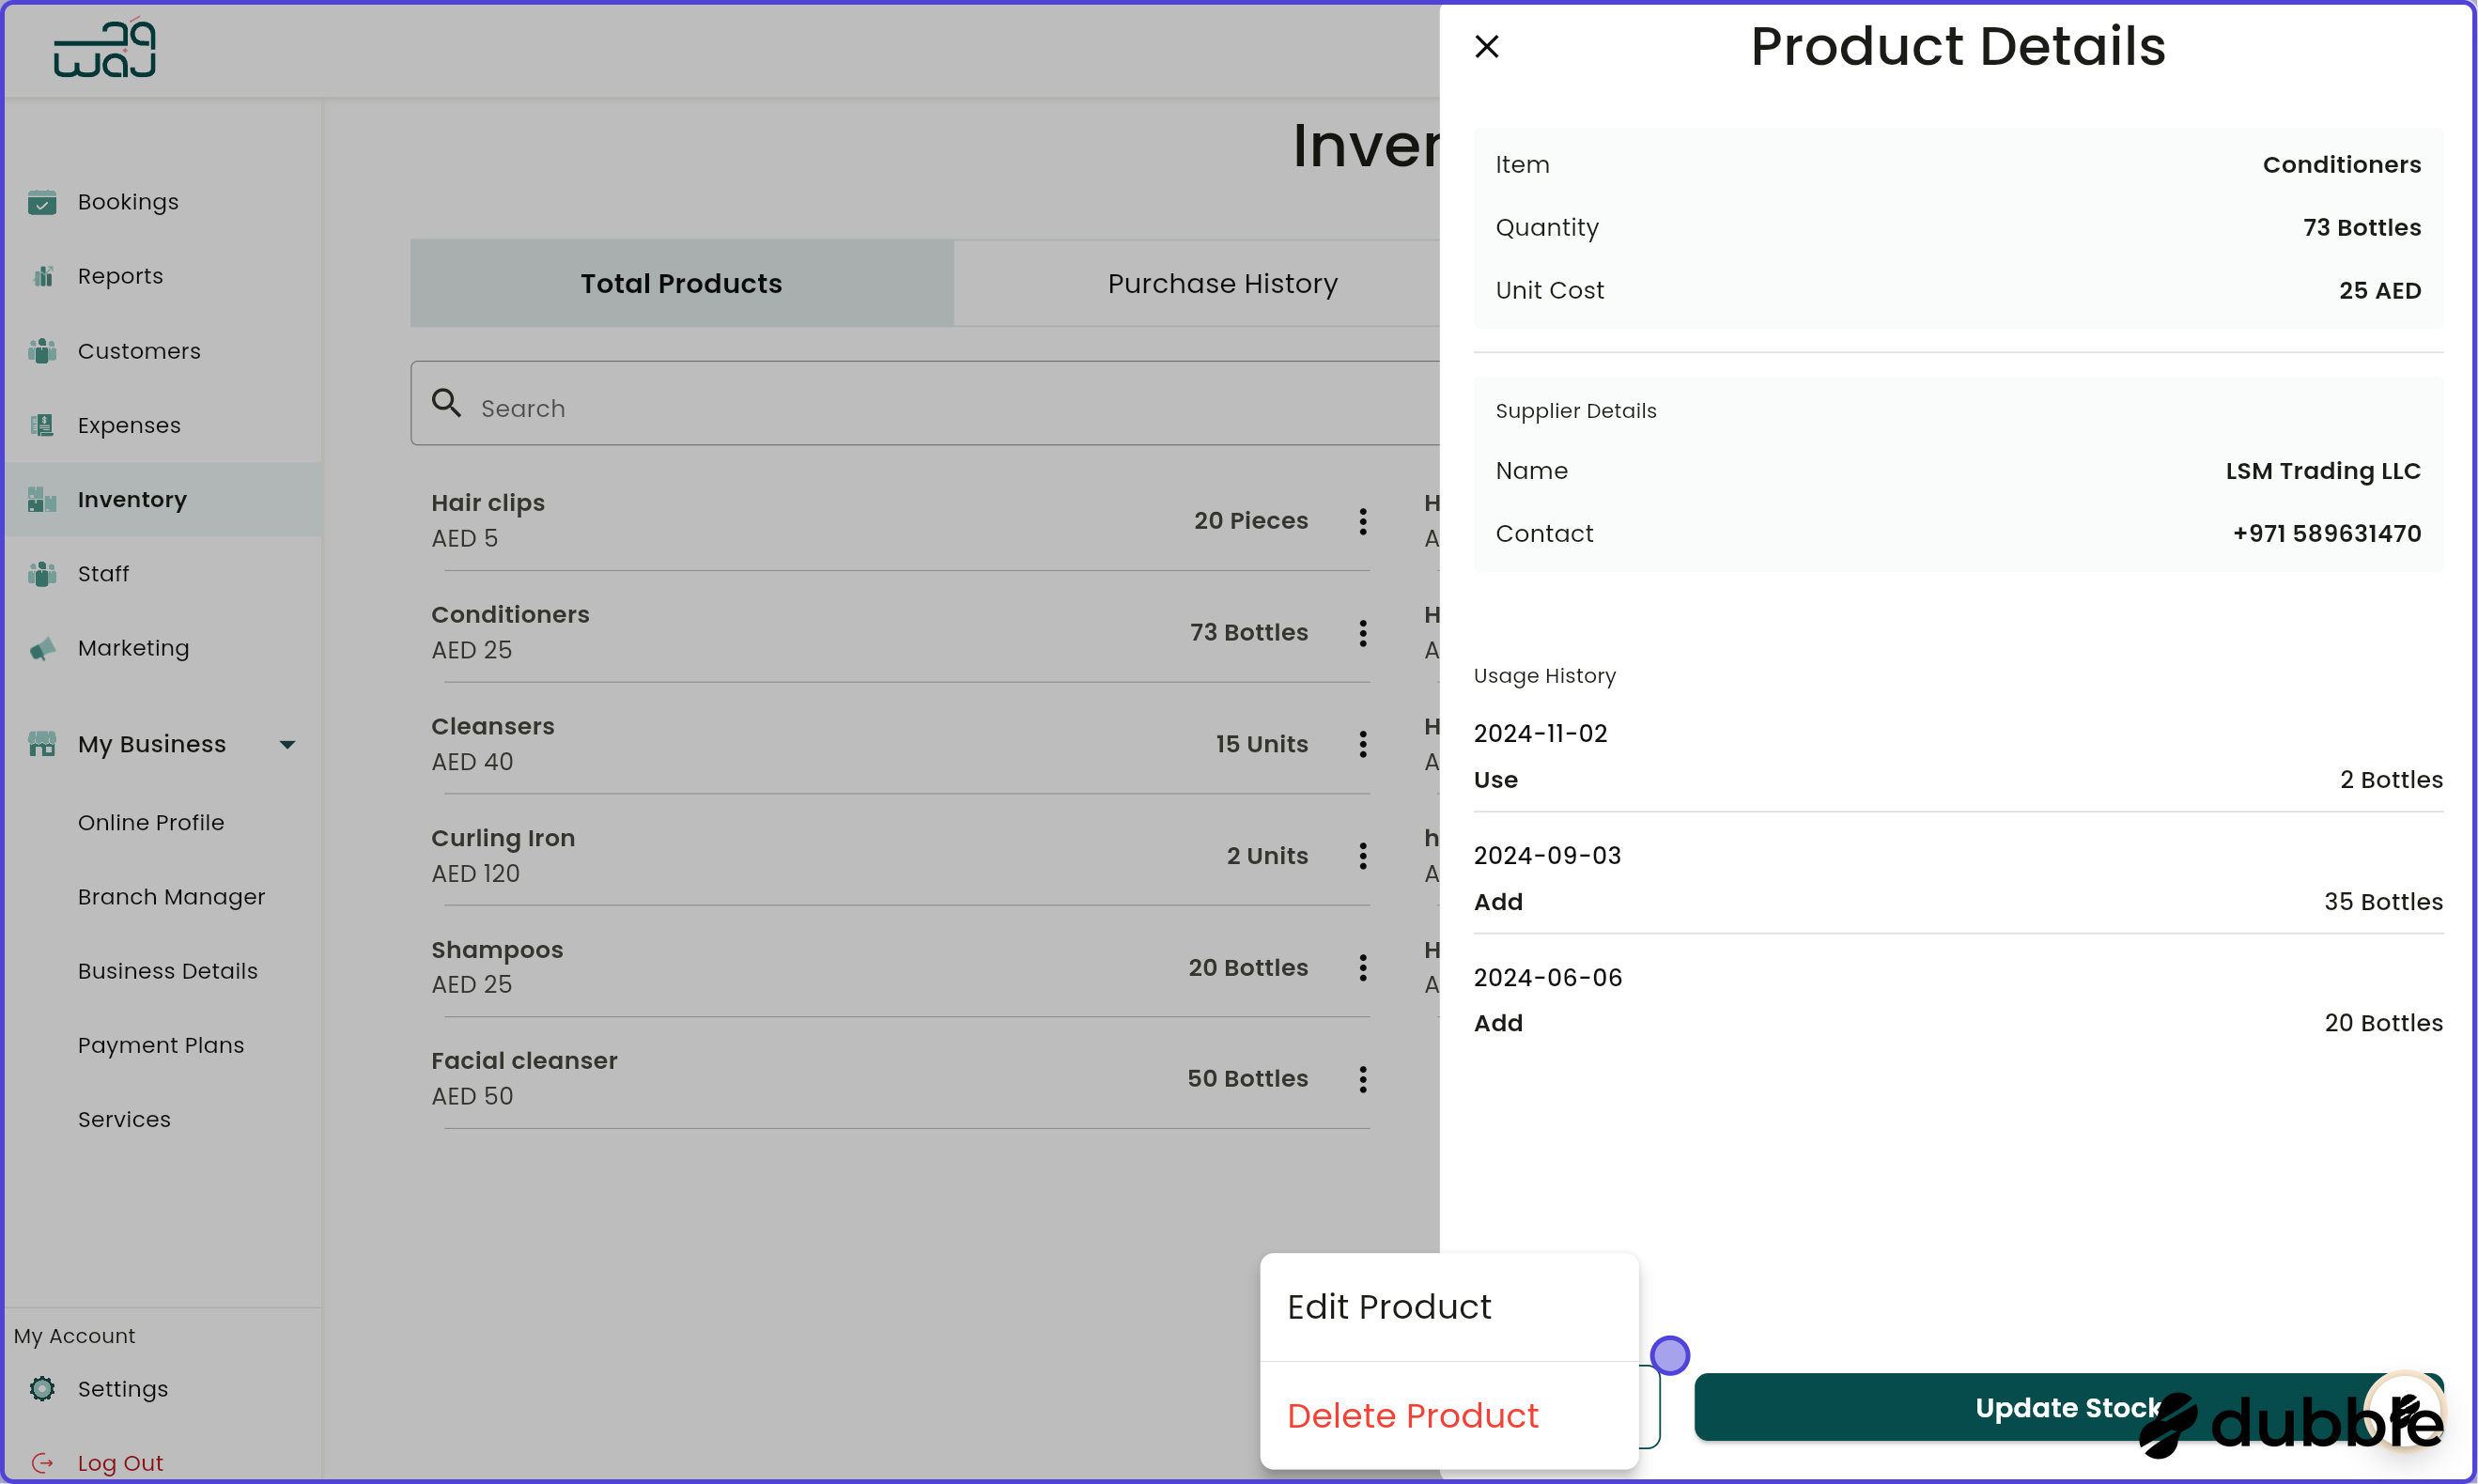The height and width of the screenshot is (1484, 2478).
Task: Open Marketing via the megaphone icon
Action: coord(42,648)
